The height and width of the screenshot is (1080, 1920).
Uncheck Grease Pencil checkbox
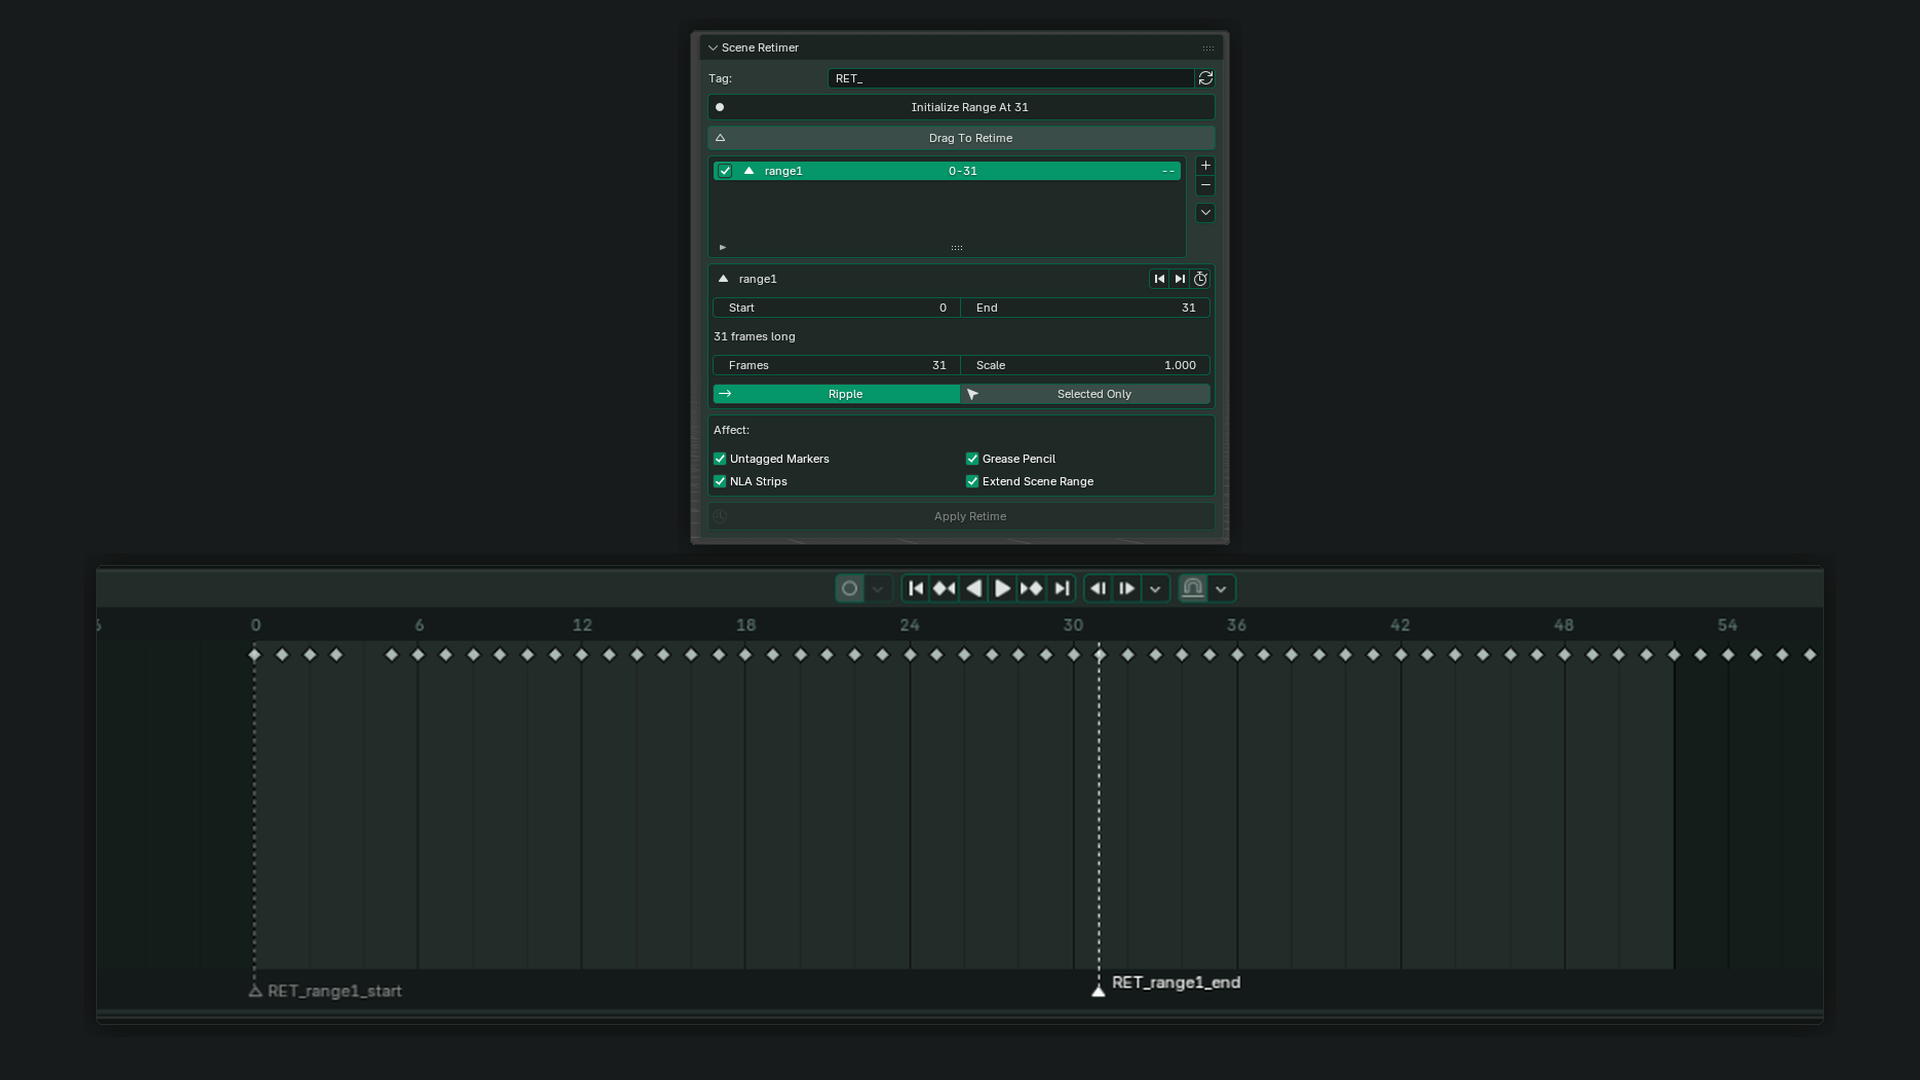(x=972, y=459)
